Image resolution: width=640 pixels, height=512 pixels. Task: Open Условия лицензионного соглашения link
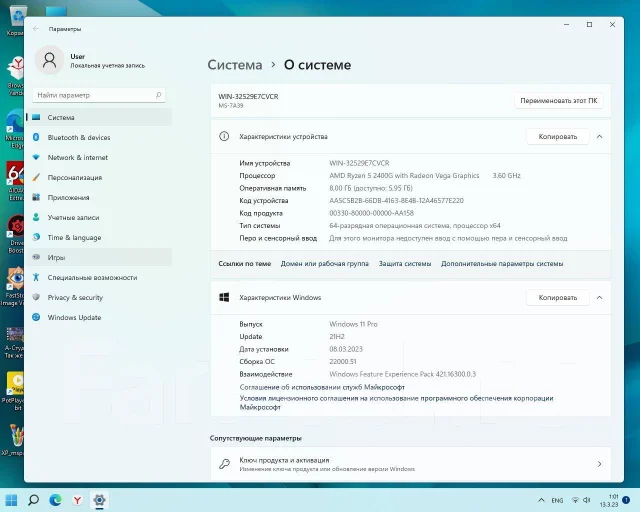396,403
